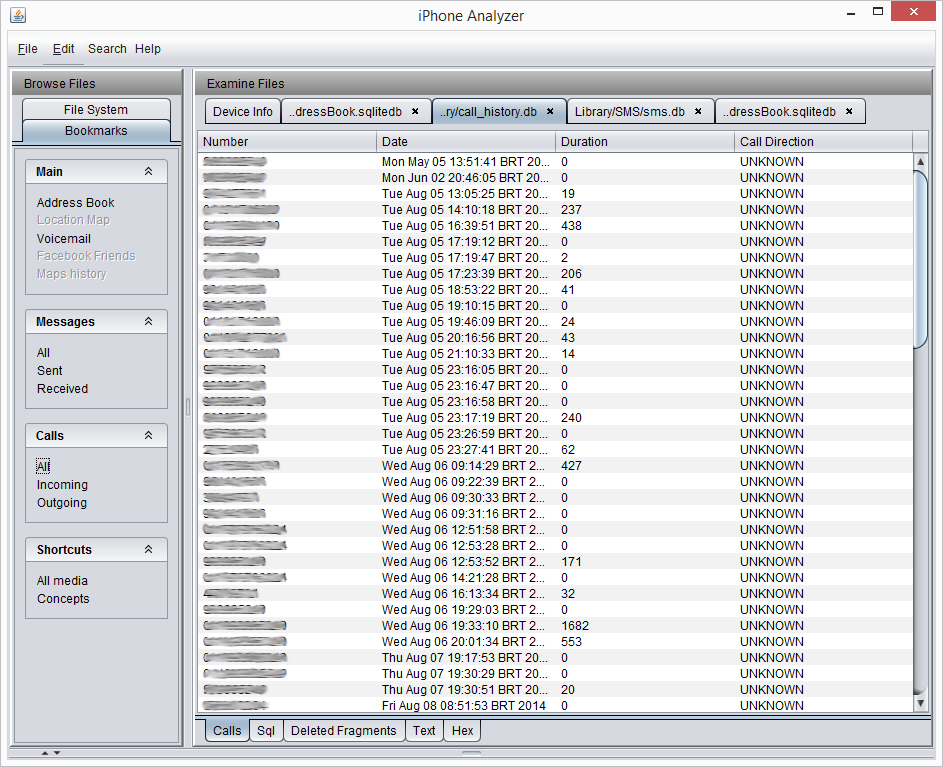Switch to the Sql view tab
The image size is (943, 767).
[266, 730]
